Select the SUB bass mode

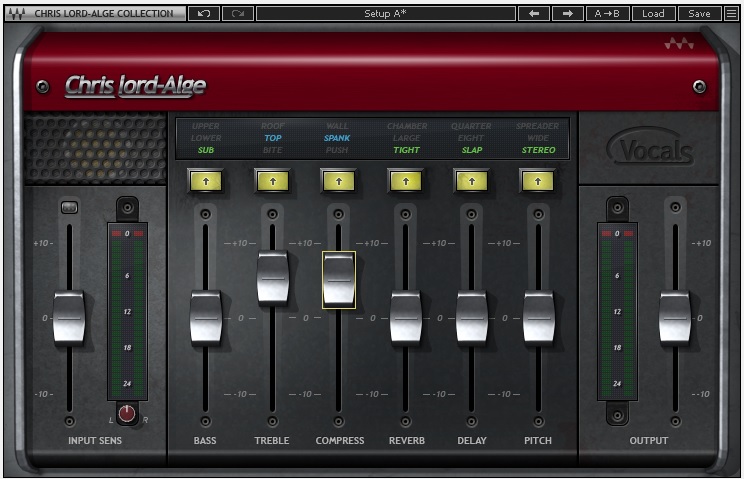pos(206,150)
